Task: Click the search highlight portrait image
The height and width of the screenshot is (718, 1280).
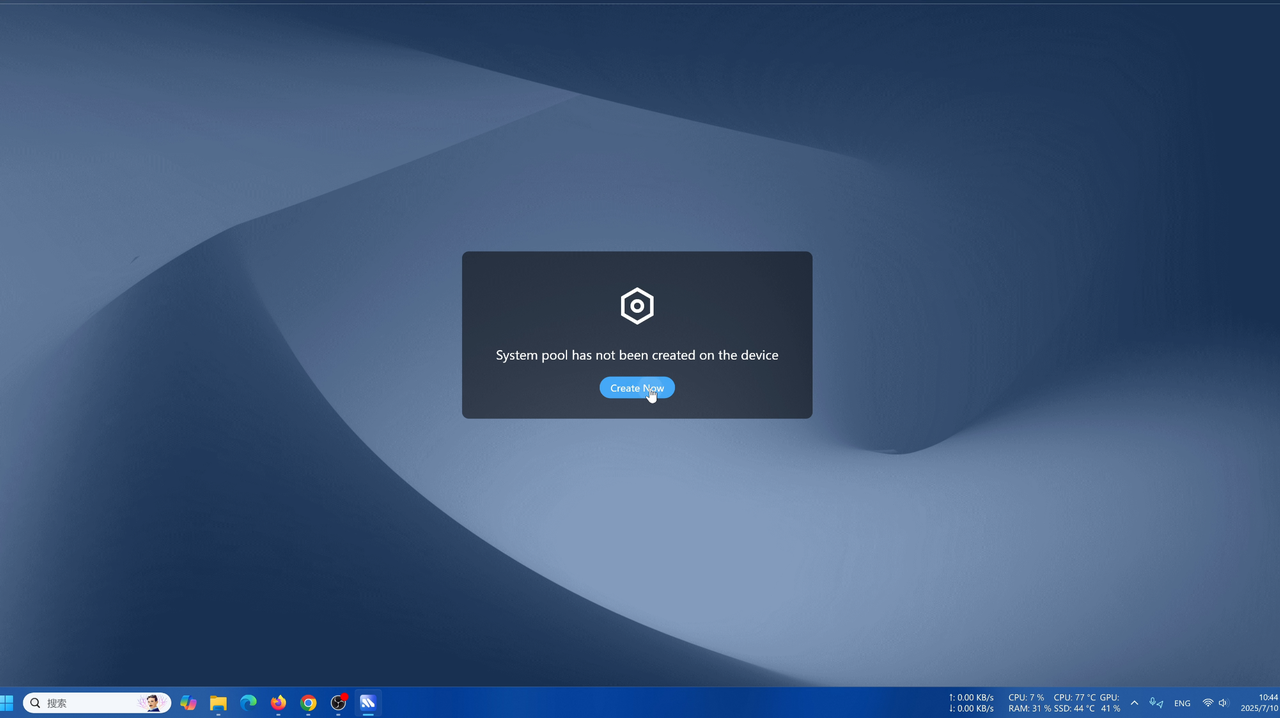Action: click(x=152, y=703)
